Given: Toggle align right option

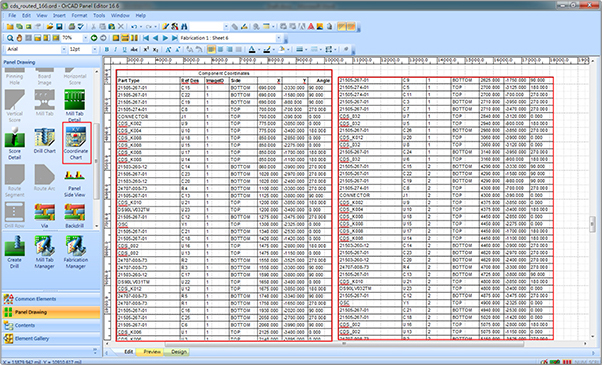Looking at the screenshot, I should tap(230, 50).
